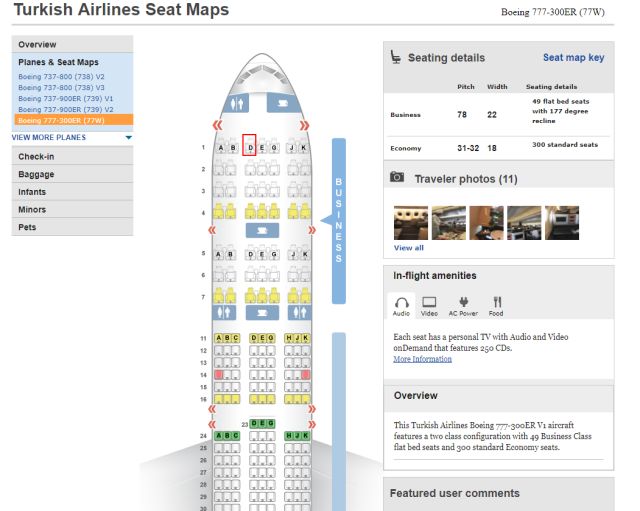Click the yellow seat 11A
640x511 pixels.
tap(218, 338)
